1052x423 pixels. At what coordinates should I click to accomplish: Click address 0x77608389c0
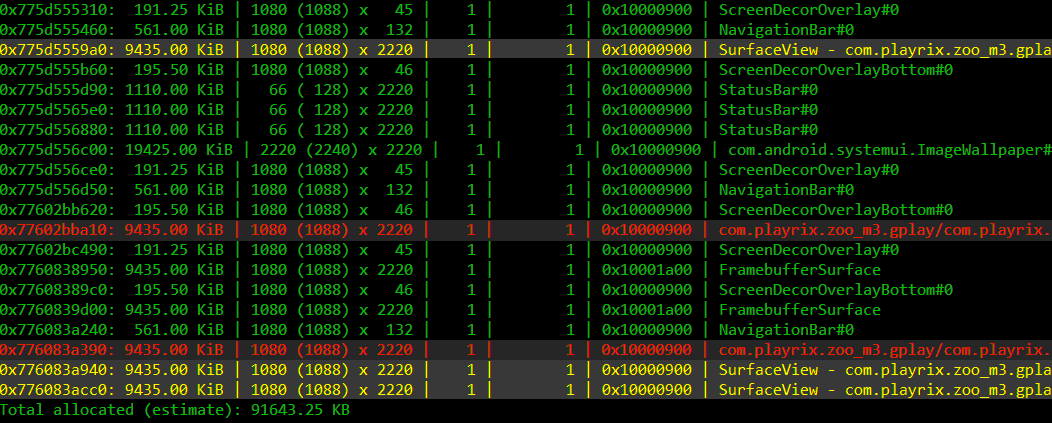[x=57, y=291]
